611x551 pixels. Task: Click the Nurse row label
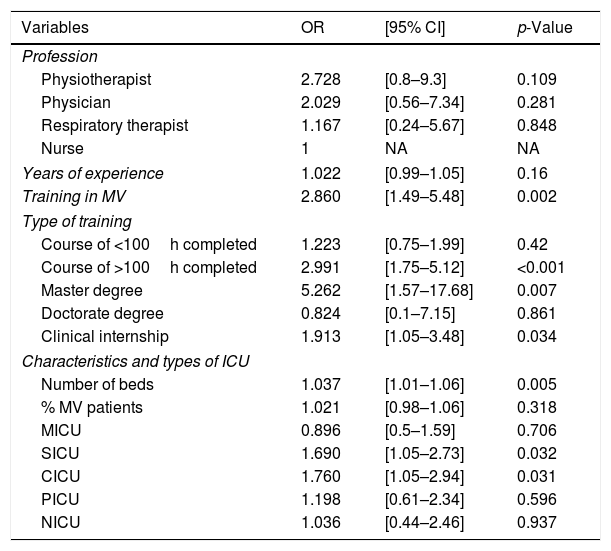[x=62, y=149]
